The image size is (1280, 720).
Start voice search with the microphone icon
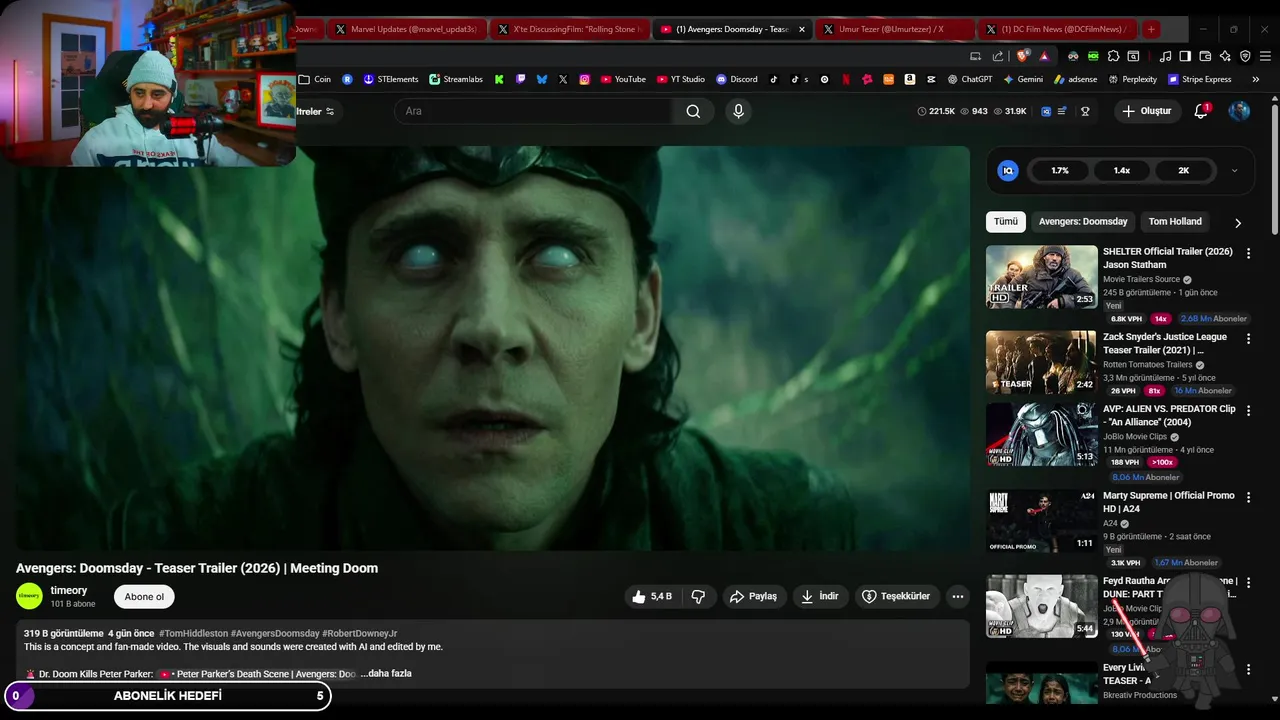click(x=739, y=111)
